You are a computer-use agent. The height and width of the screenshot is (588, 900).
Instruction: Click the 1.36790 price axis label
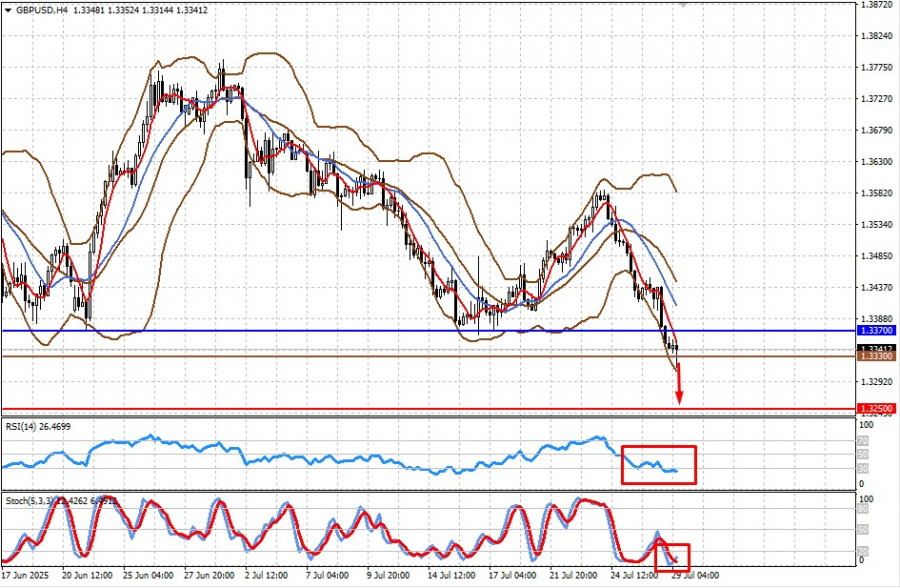(x=877, y=130)
